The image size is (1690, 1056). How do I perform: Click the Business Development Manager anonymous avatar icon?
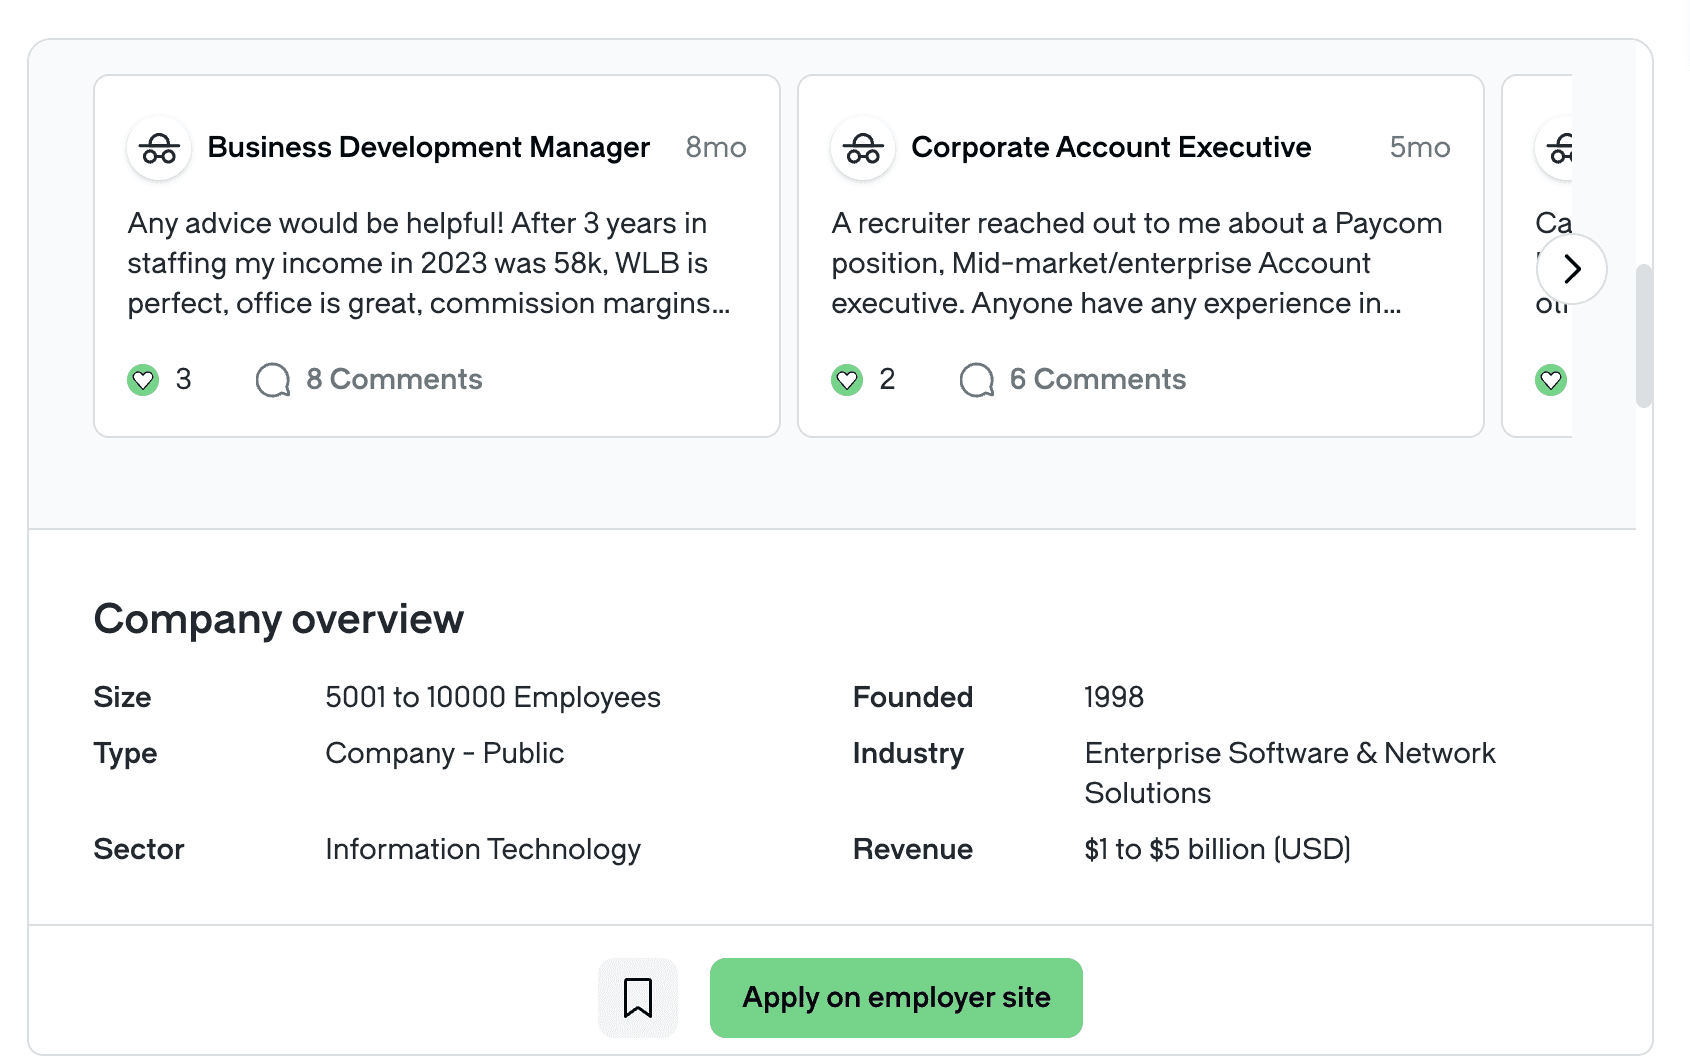[159, 149]
